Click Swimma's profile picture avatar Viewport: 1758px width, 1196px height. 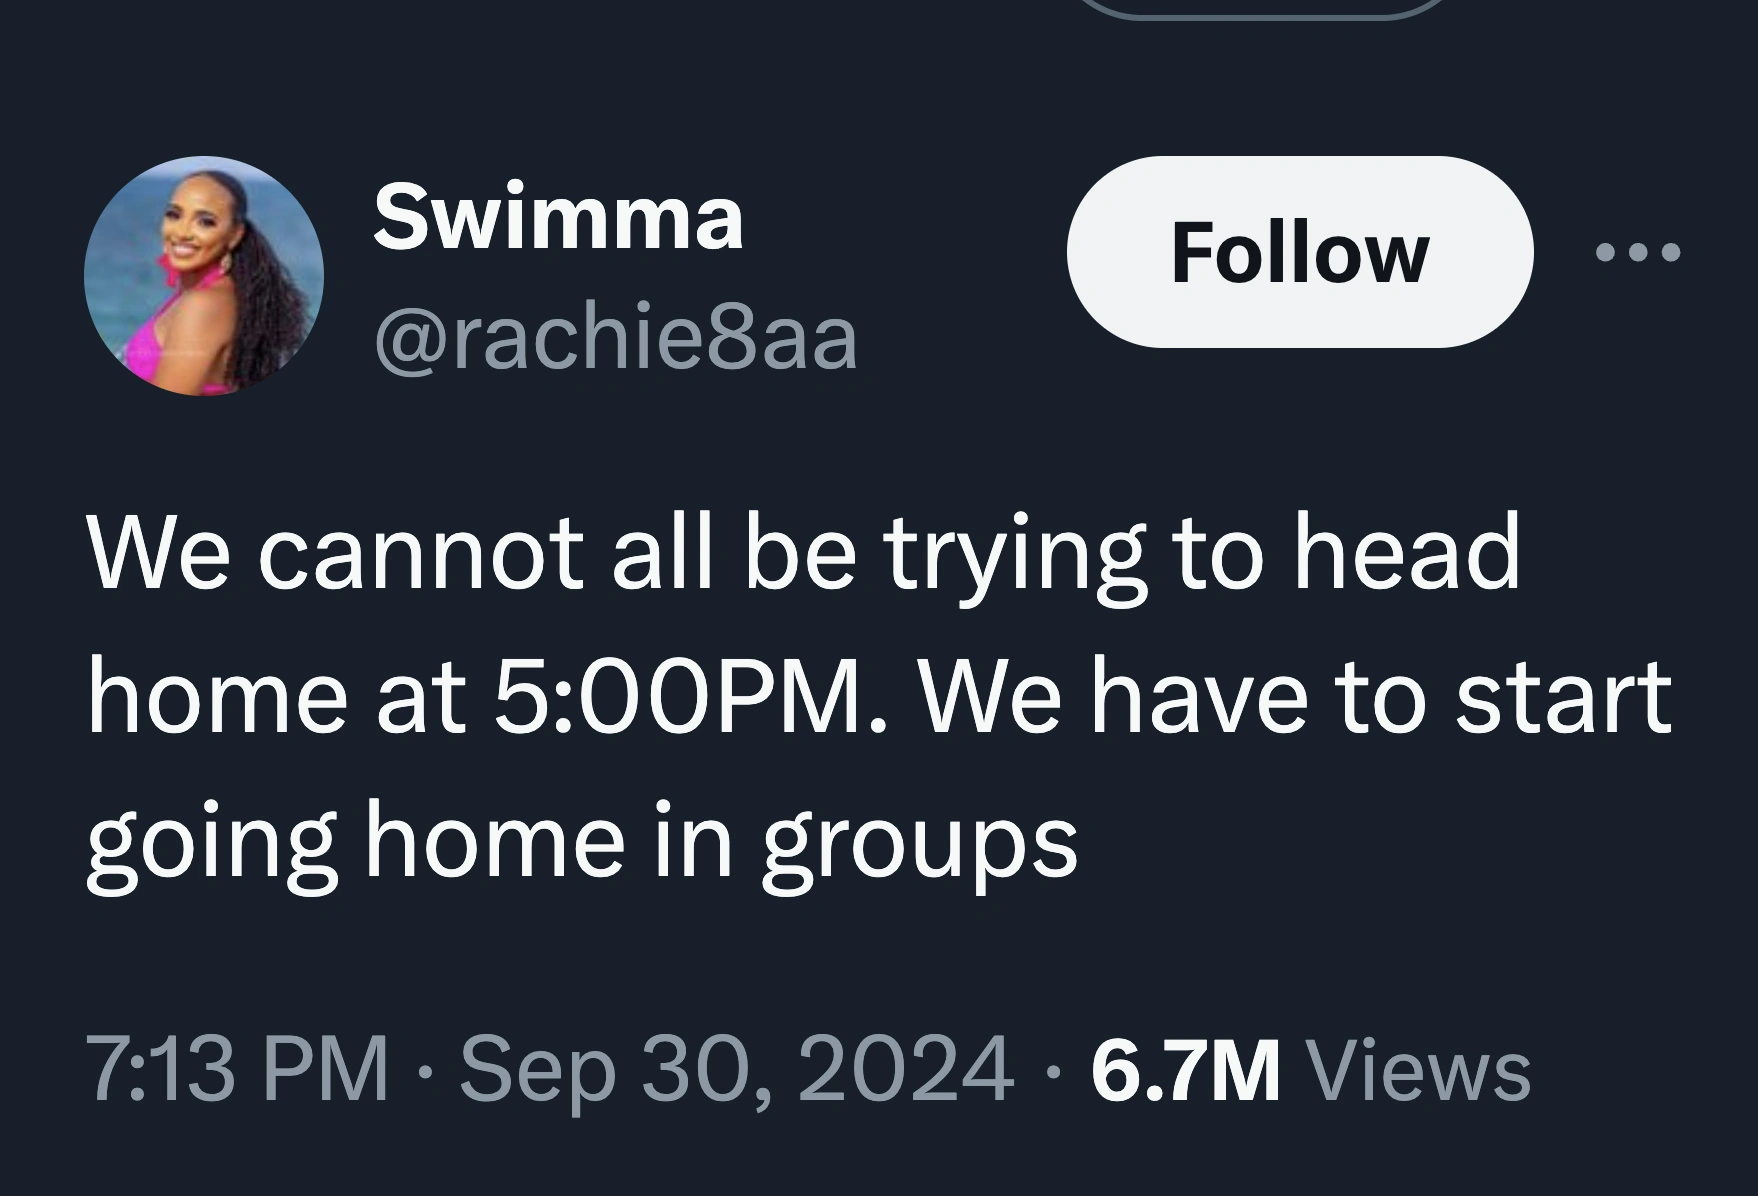[204, 275]
